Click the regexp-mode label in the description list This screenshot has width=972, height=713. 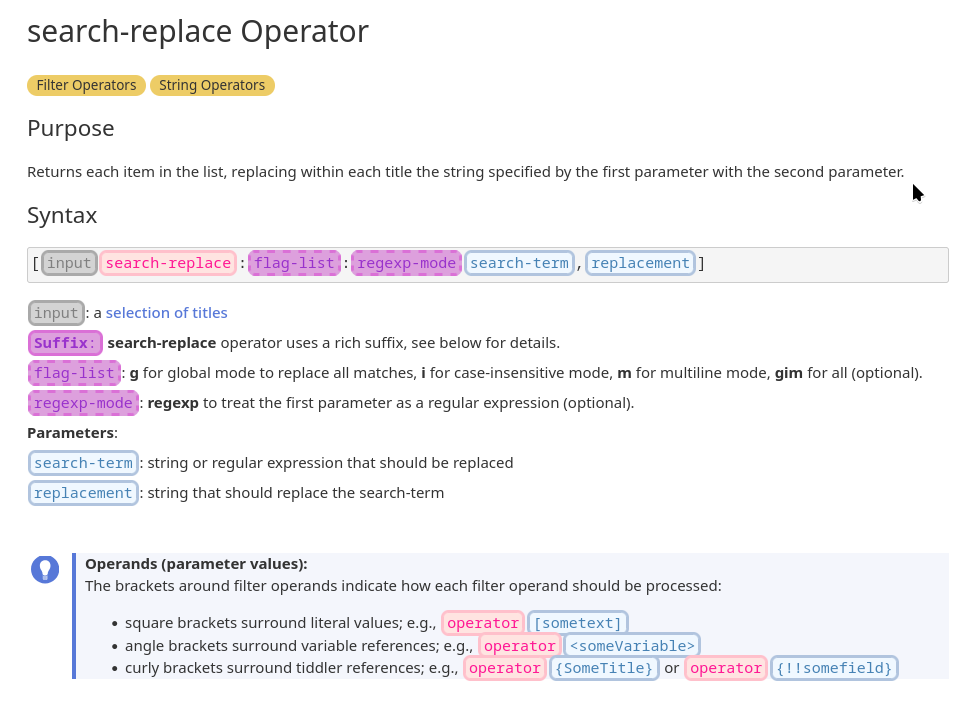[83, 403]
